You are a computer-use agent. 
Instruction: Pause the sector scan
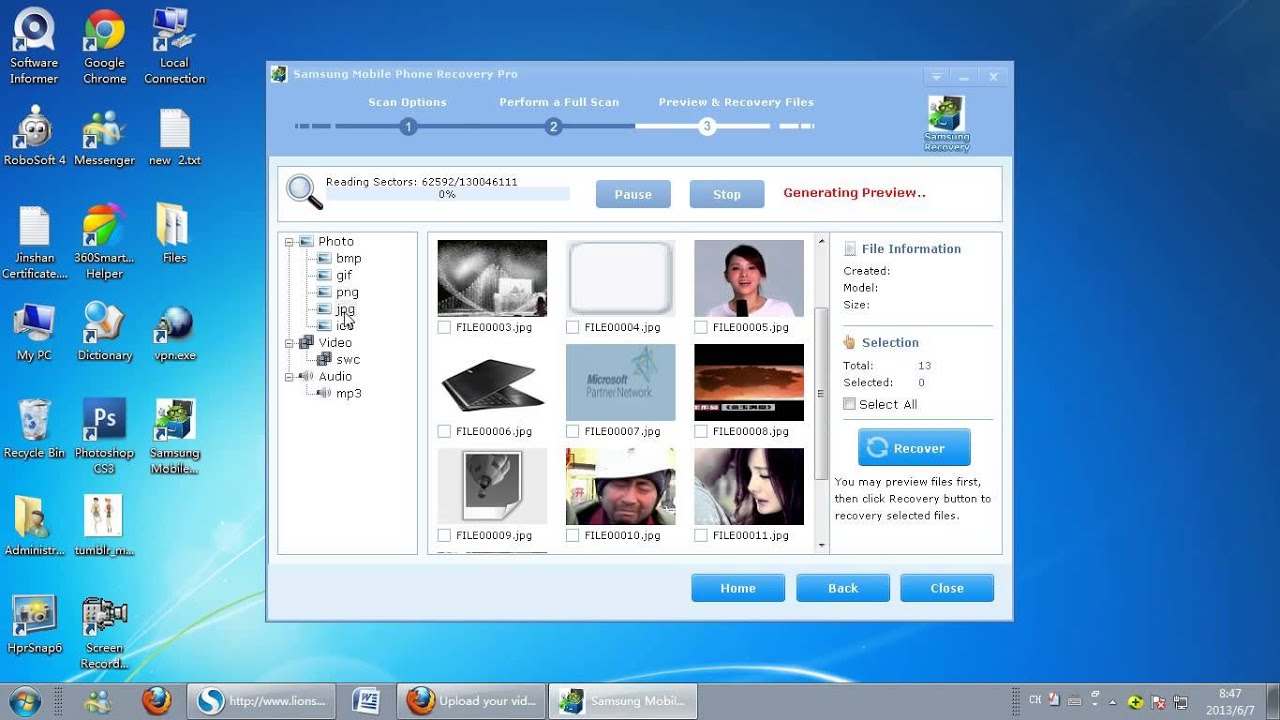pyautogui.click(x=633, y=194)
